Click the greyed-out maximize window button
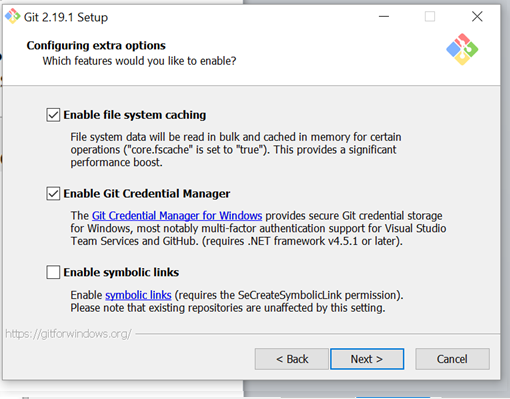Screen dimensions: 510x399 [430, 16]
